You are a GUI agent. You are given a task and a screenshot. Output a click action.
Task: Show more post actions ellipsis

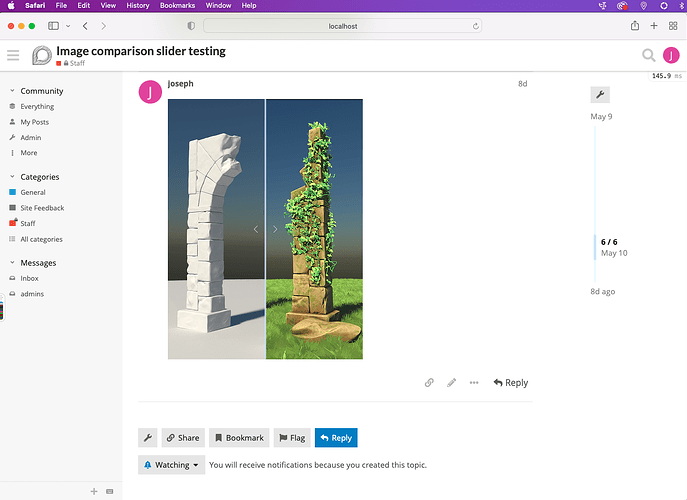[x=474, y=383]
